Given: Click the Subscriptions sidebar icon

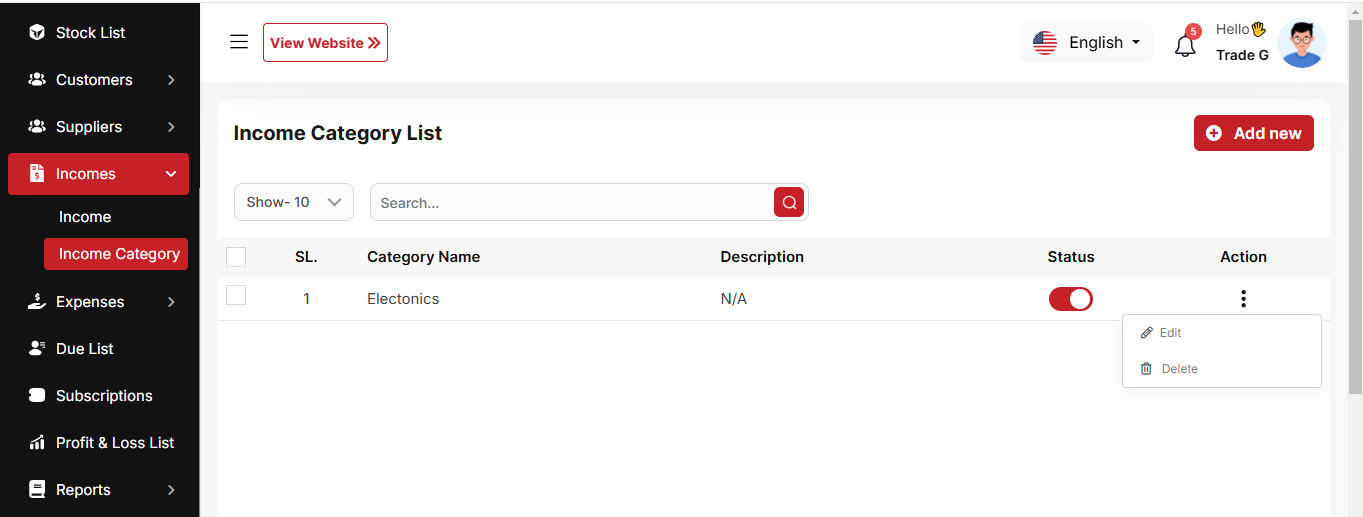Looking at the screenshot, I should [x=37, y=396].
